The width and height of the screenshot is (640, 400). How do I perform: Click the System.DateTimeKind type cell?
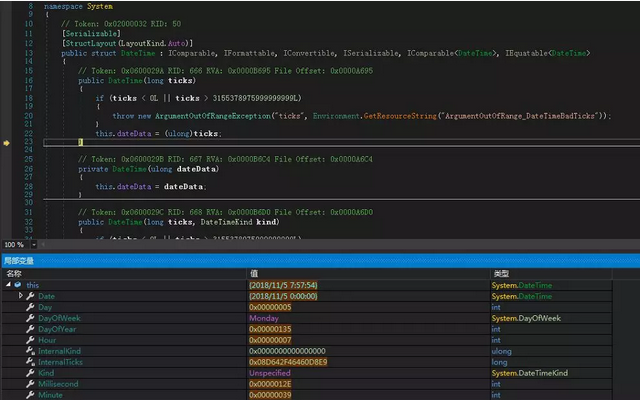(x=529, y=373)
